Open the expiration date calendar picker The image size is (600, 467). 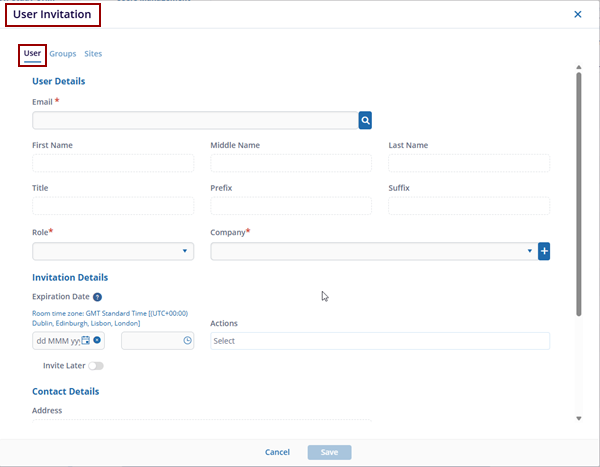86,341
